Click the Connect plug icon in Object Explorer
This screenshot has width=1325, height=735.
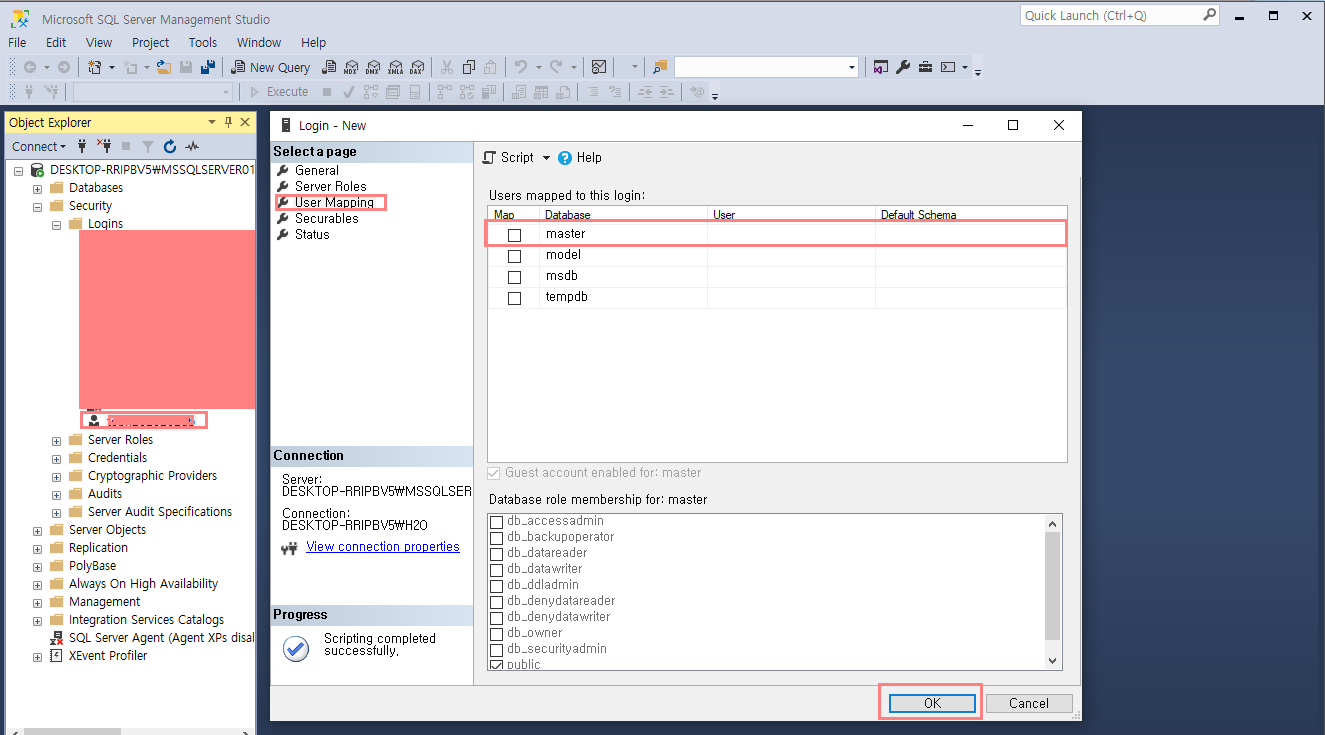pos(82,146)
